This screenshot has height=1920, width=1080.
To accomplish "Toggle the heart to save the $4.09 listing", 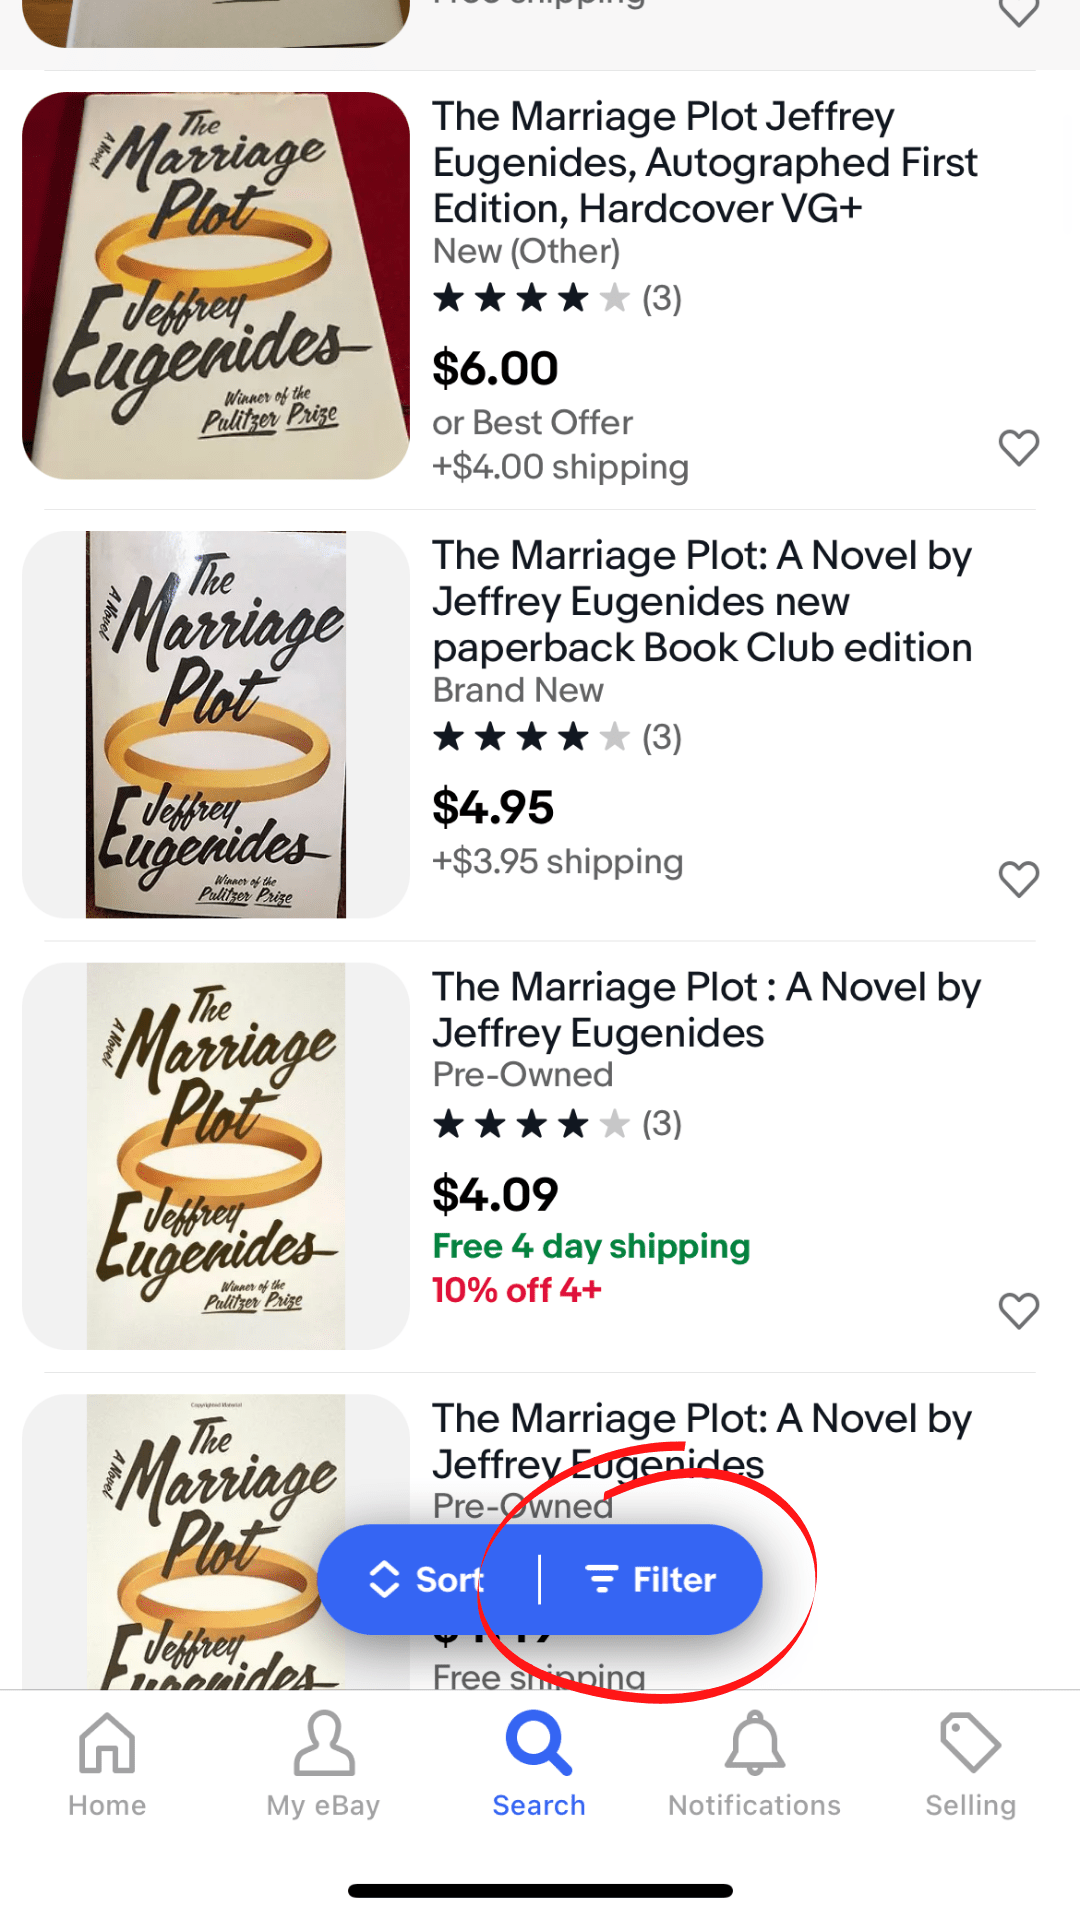I will (x=1020, y=1310).
